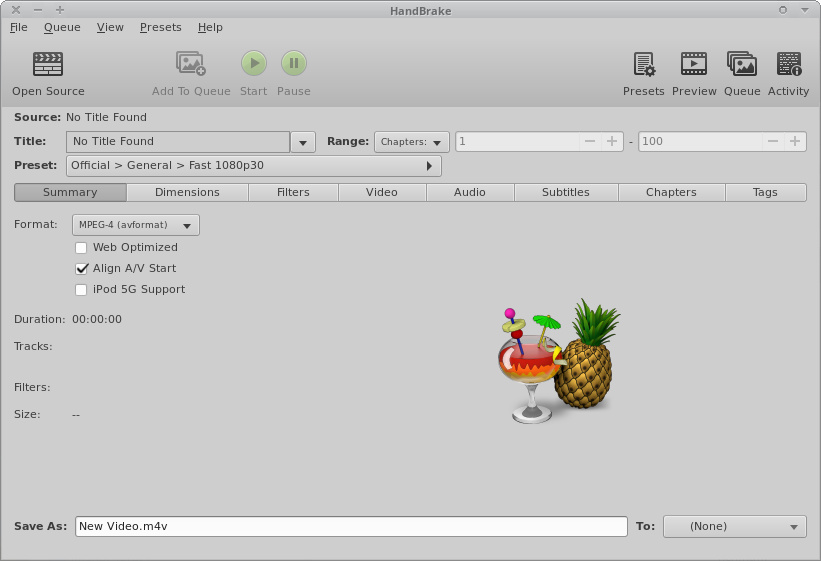Open the Queue icon in toolbar
This screenshot has height=561, width=821.
pyautogui.click(x=742, y=65)
